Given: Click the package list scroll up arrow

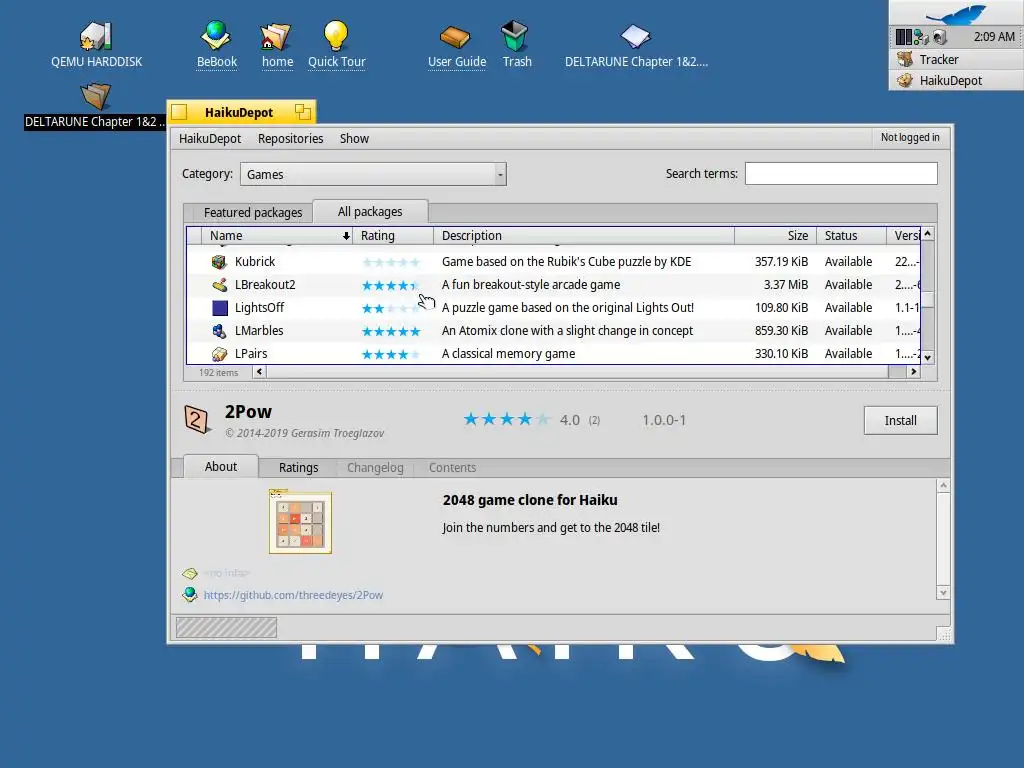Looking at the screenshot, I should (x=927, y=234).
